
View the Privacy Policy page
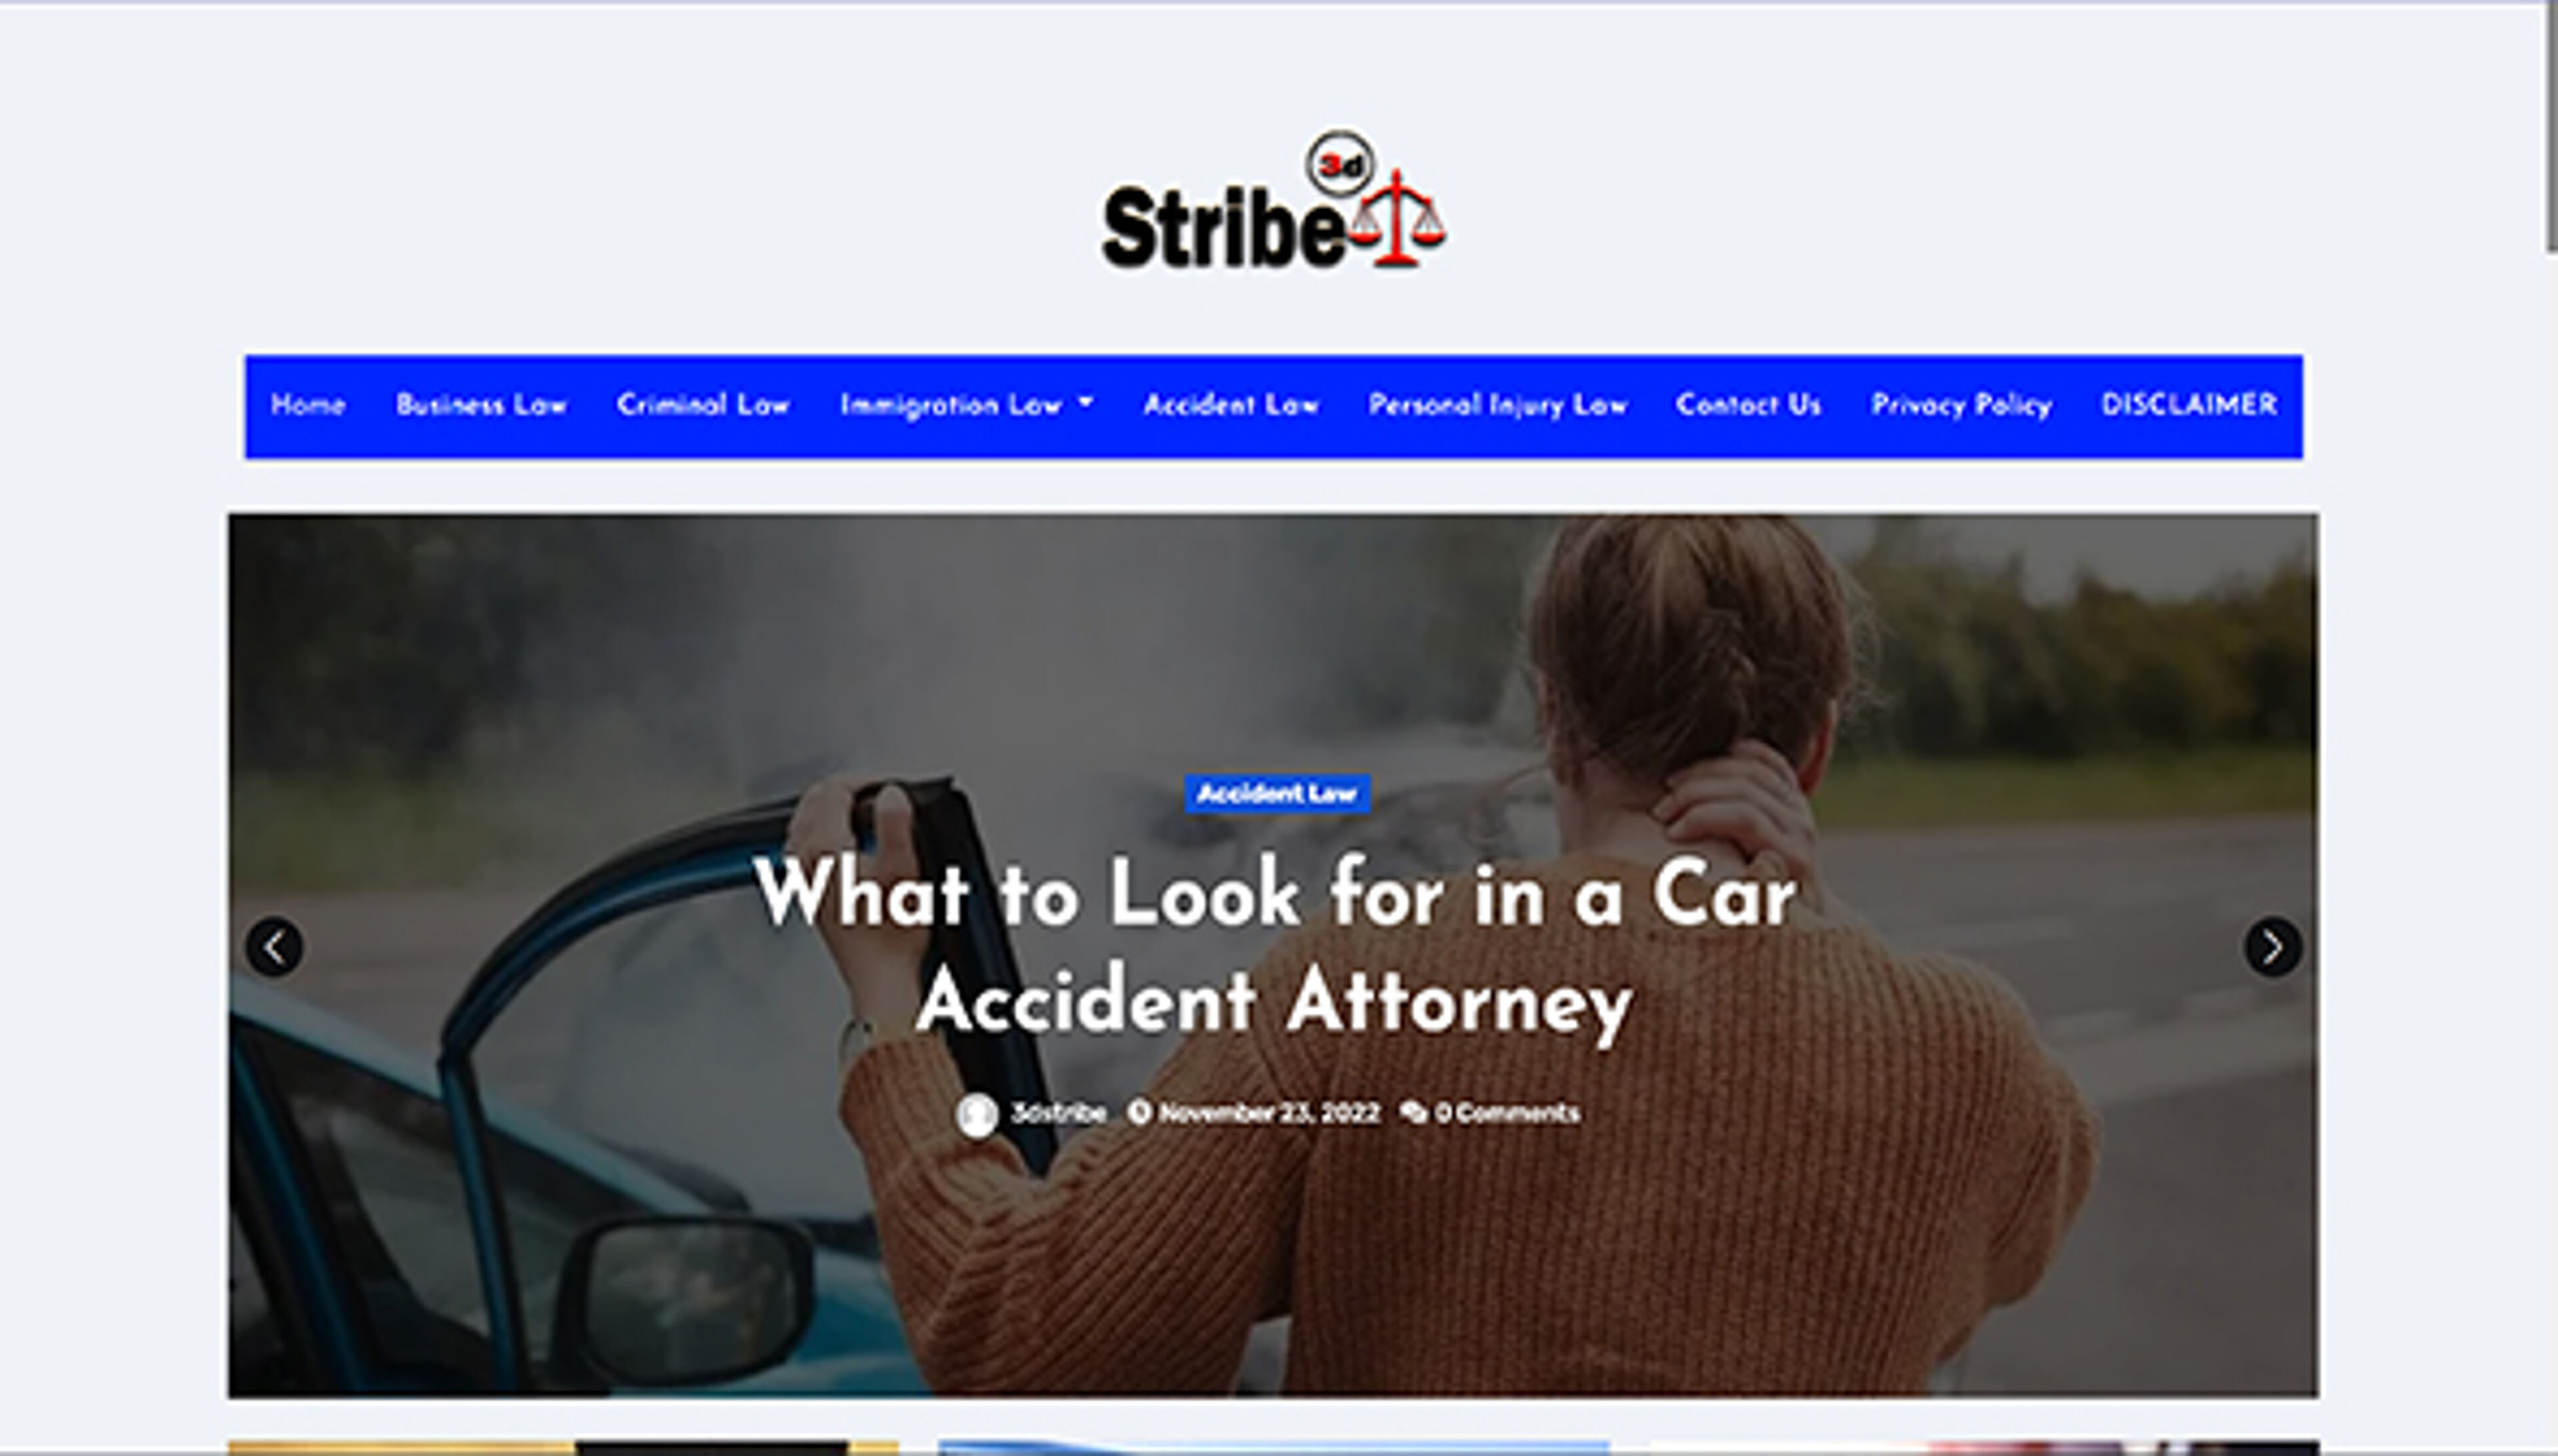[x=1961, y=406]
